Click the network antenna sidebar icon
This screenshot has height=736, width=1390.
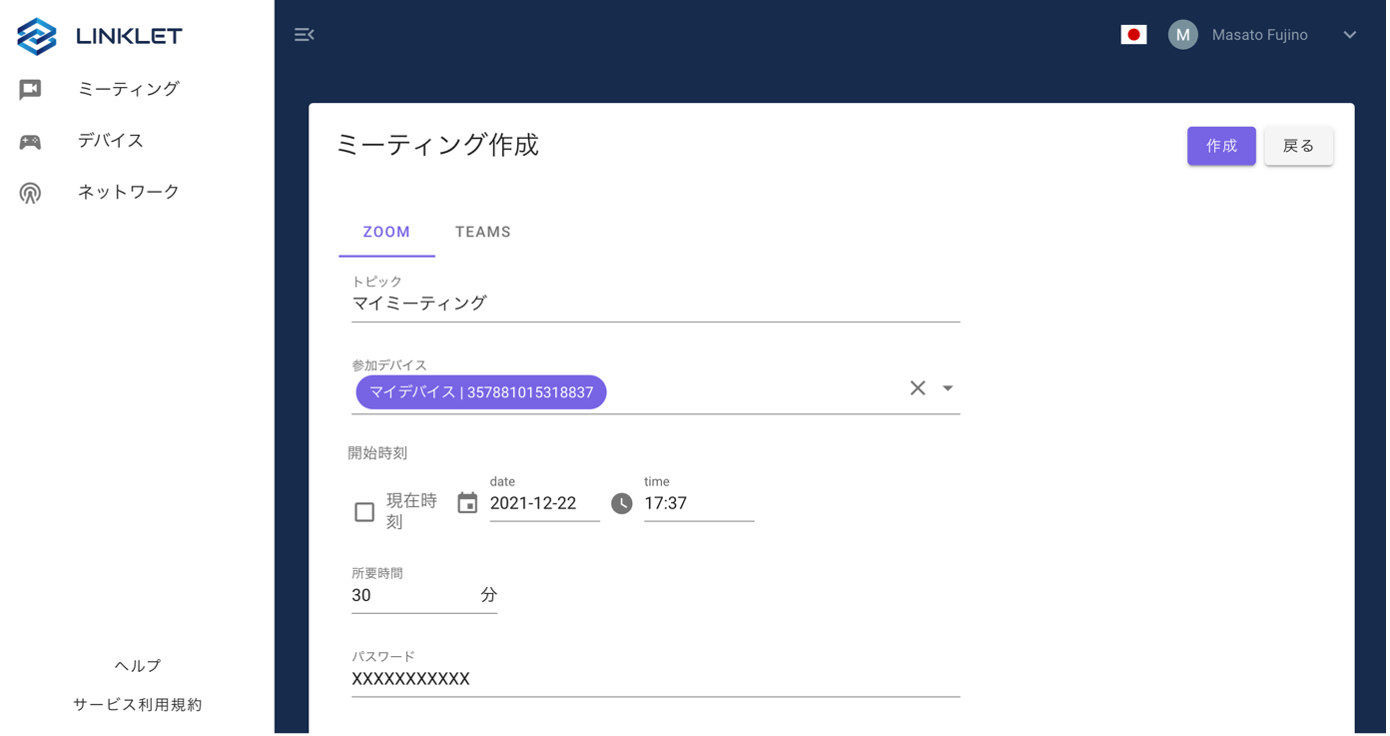30,193
